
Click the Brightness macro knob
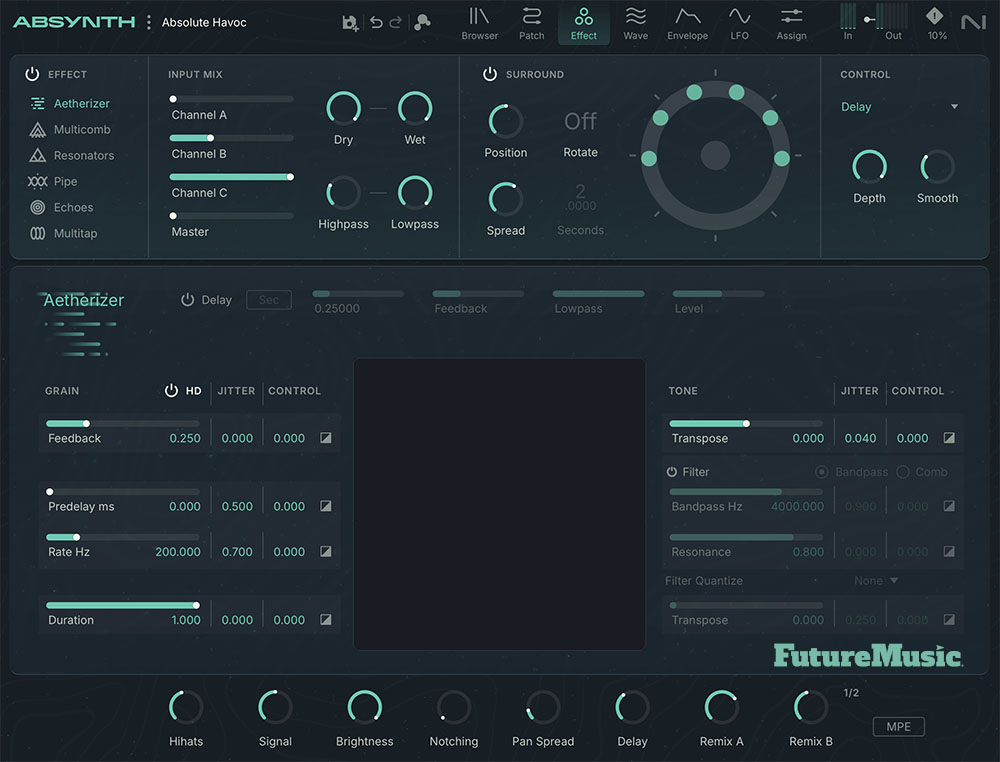click(x=365, y=707)
